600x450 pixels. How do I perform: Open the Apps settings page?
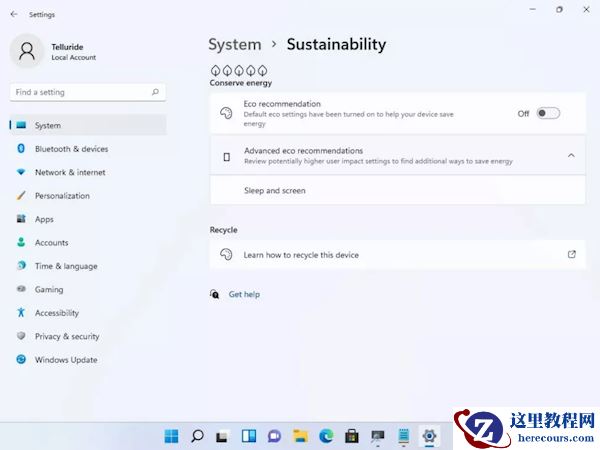click(x=88, y=219)
